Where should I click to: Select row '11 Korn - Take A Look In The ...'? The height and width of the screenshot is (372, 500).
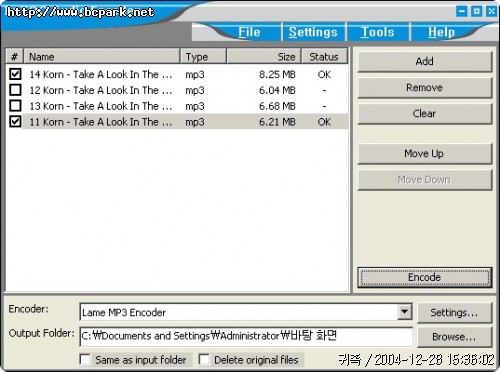177,121
